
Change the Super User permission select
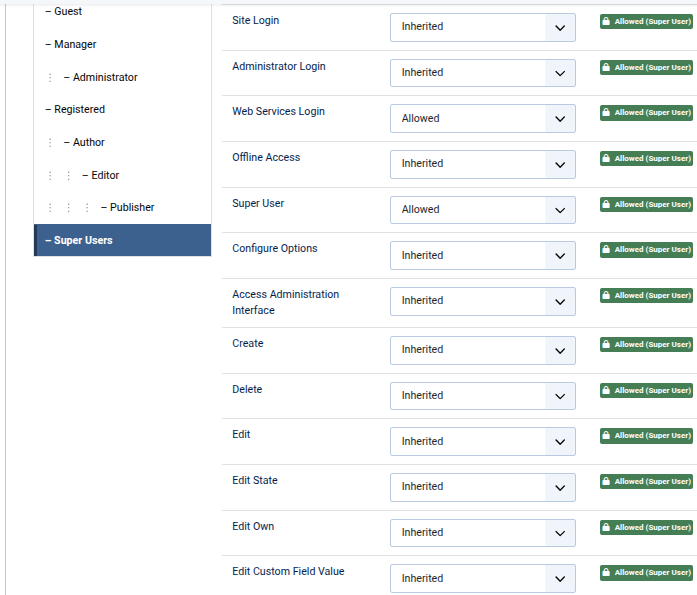[482, 210]
